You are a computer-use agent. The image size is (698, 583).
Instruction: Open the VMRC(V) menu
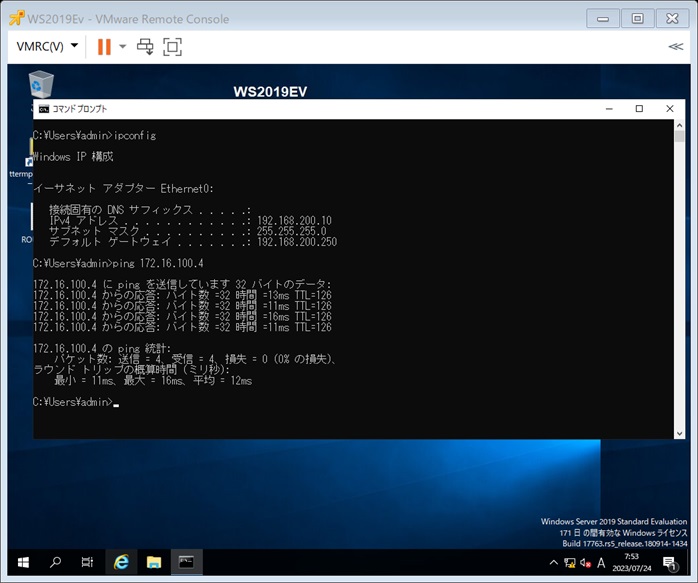tap(47, 46)
